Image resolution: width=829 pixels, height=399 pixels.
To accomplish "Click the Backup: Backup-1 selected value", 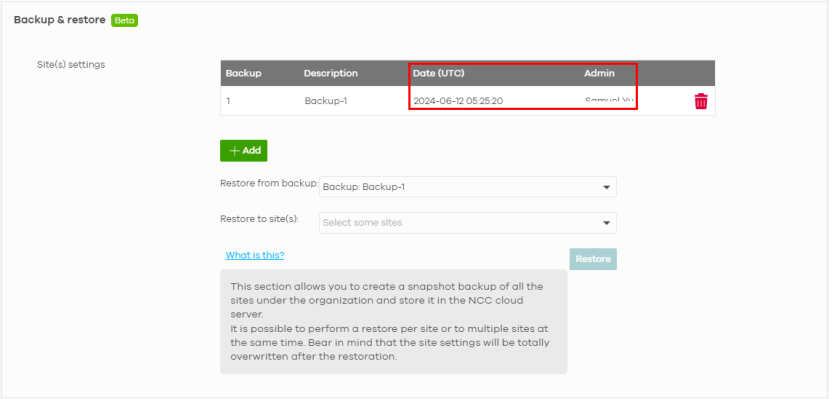I will pyautogui.click(x=364, y=187).
